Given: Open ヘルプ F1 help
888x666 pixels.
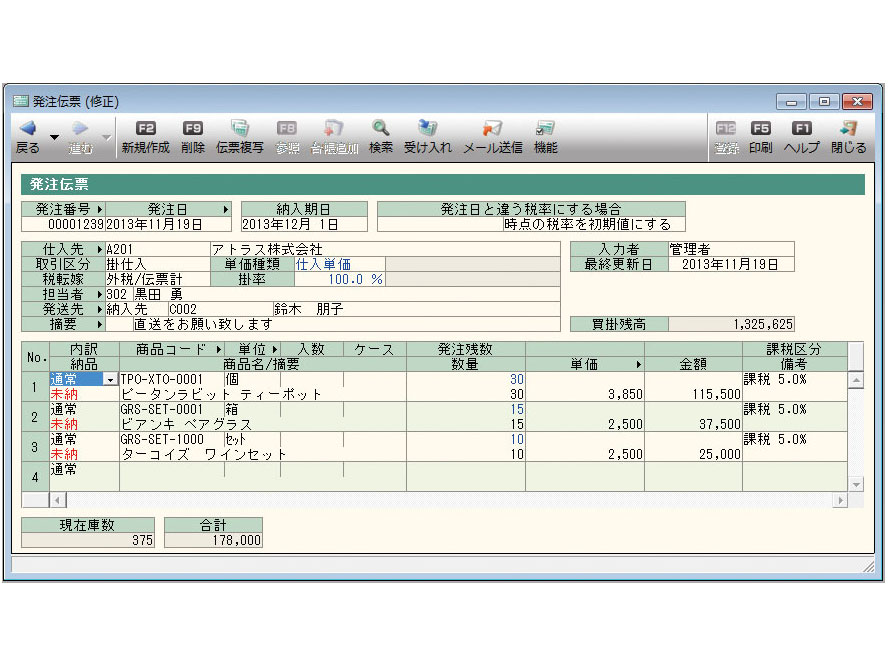Looking at the screenshot, I should pyautogui.click(x=801, y=129).
